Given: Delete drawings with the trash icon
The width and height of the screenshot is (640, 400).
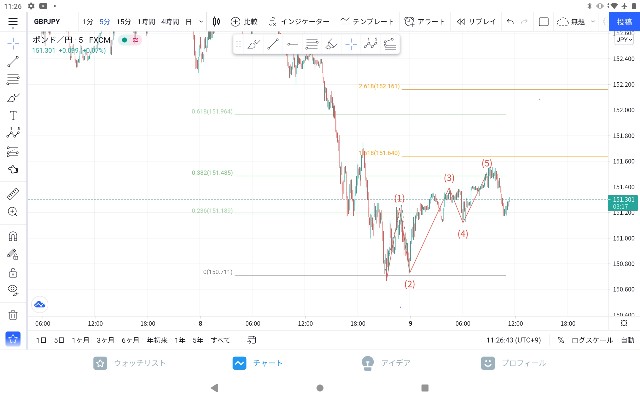Looking at the screenshot, I should click(x=13, y=315).
